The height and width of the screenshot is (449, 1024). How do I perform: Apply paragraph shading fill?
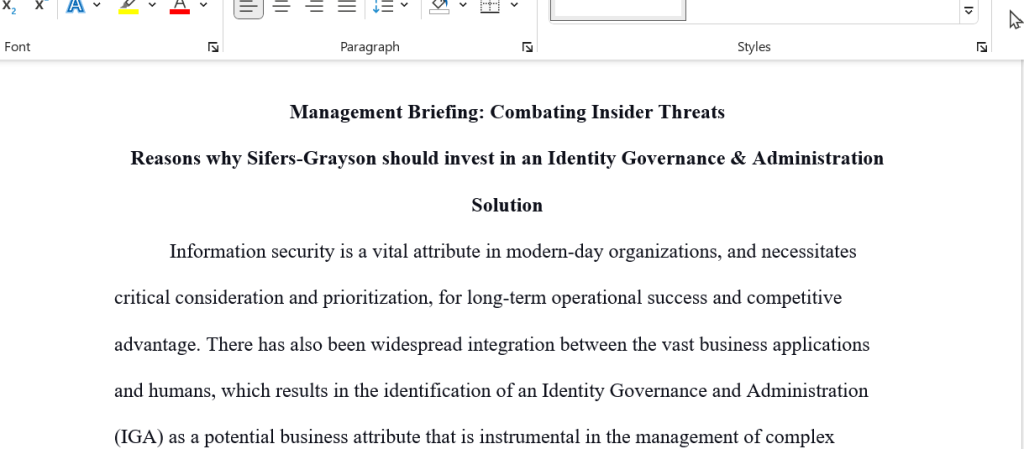click(440, 7)
